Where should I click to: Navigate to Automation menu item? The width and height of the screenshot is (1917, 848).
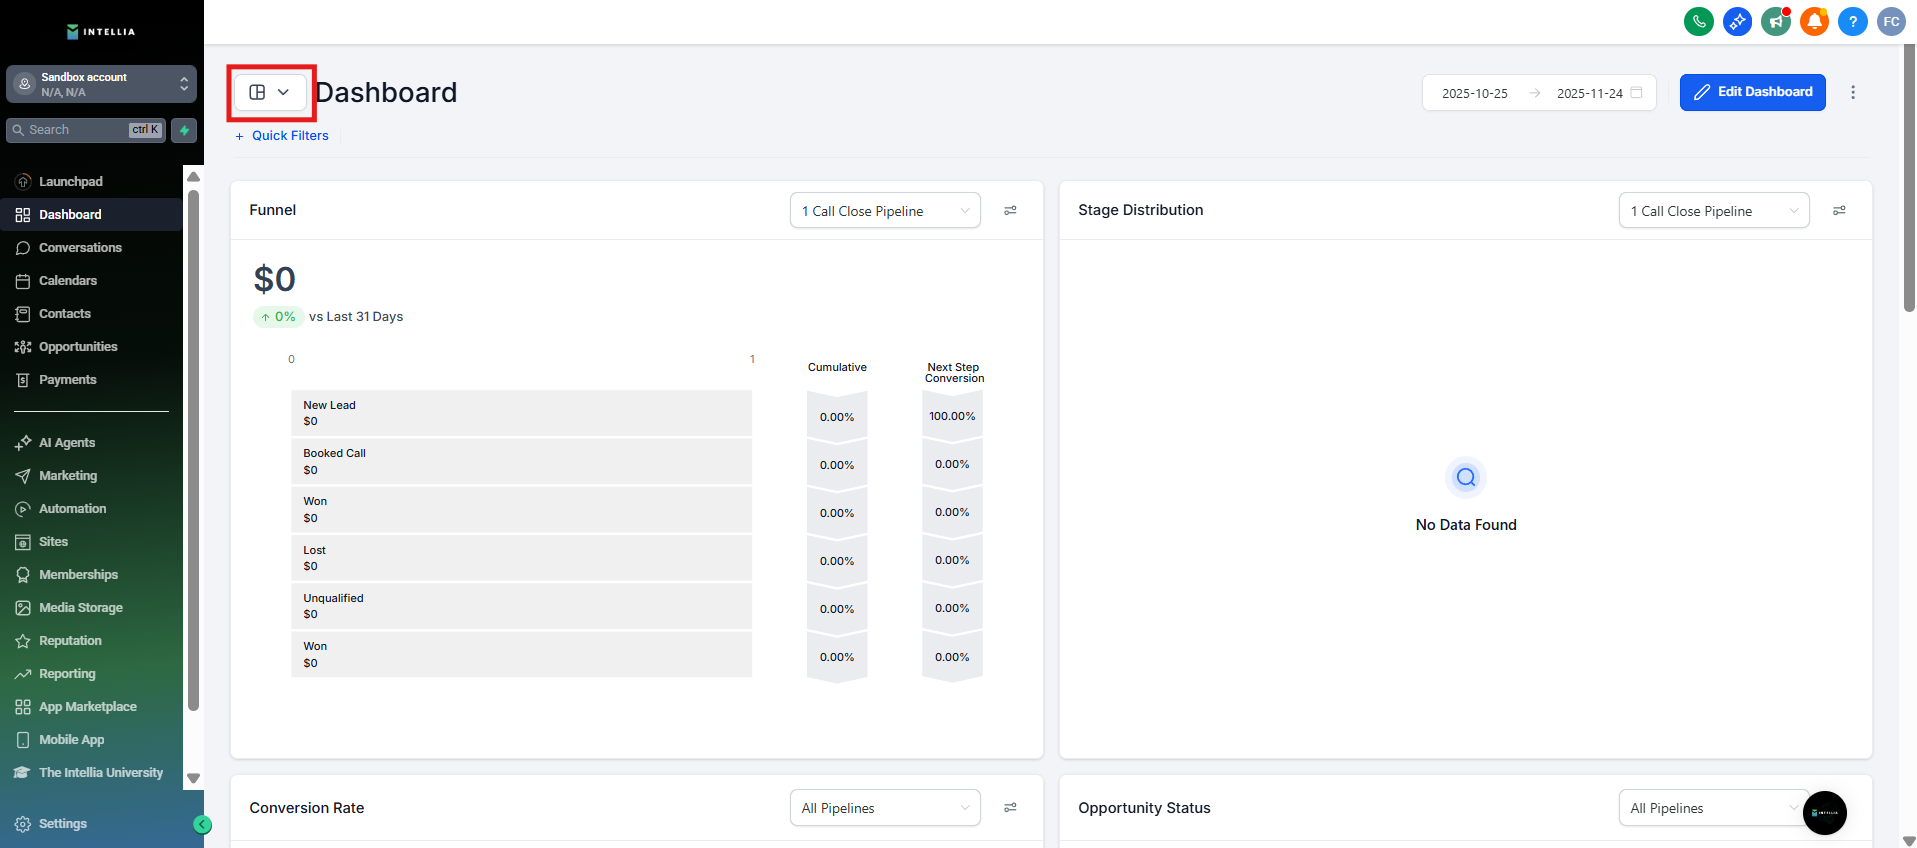(72, 509)
